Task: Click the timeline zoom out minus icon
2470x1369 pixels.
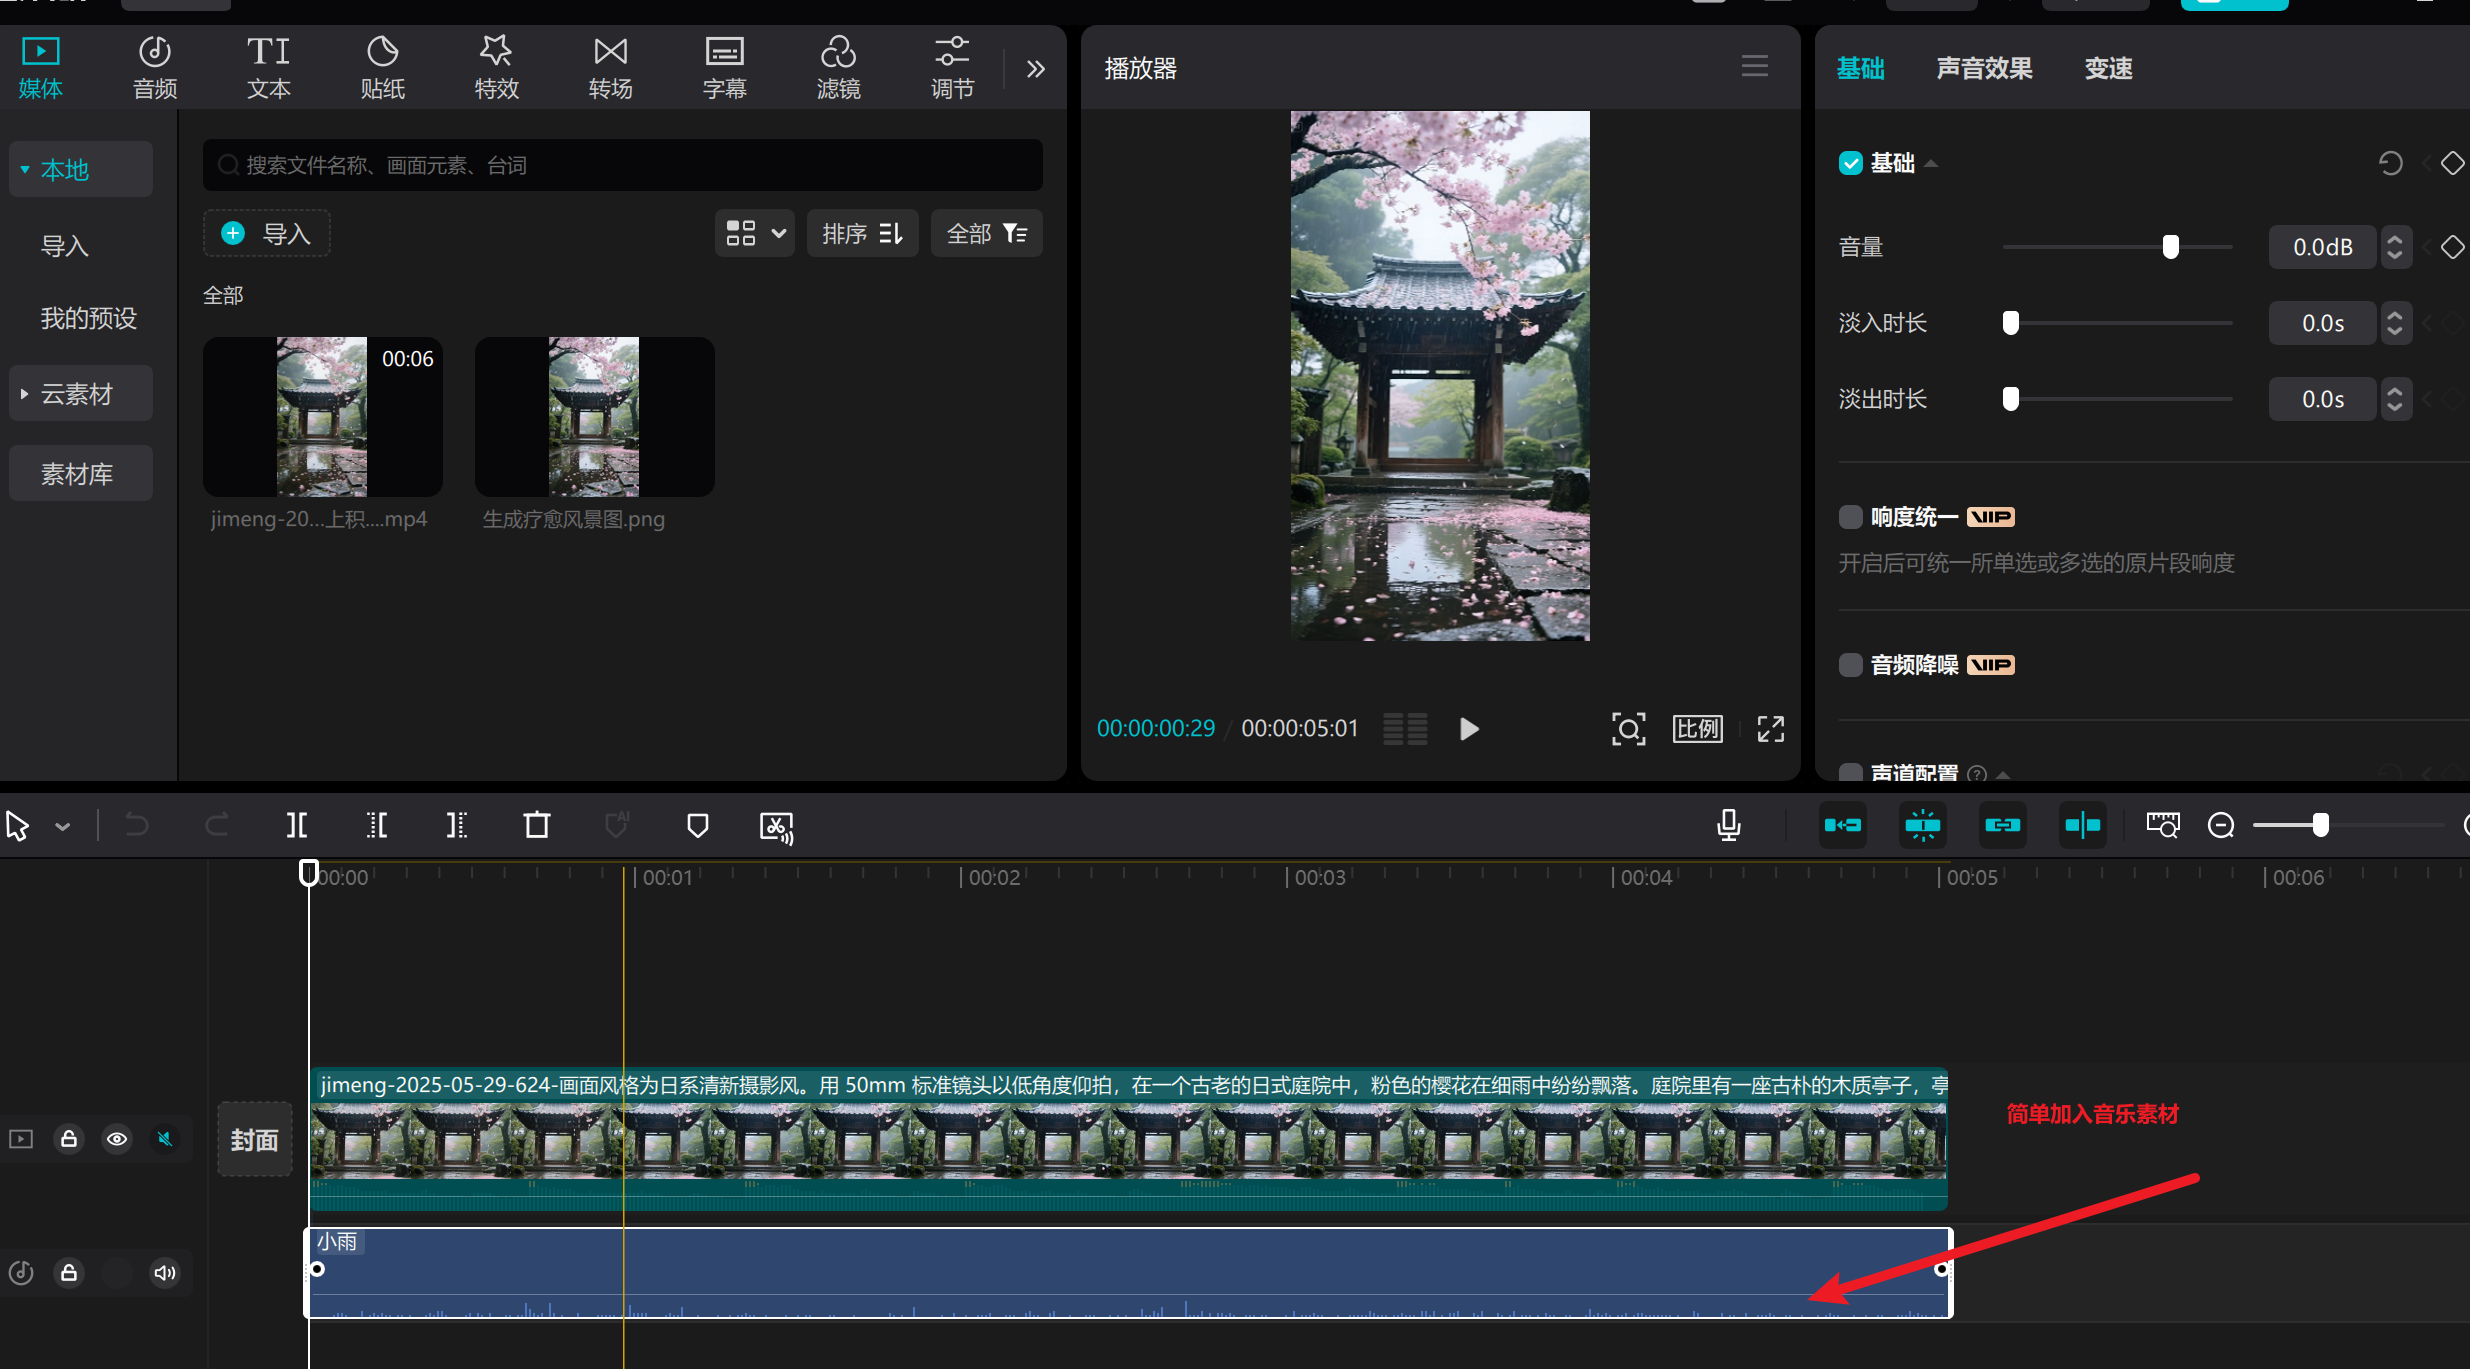Action: (x=2221, y=825)
